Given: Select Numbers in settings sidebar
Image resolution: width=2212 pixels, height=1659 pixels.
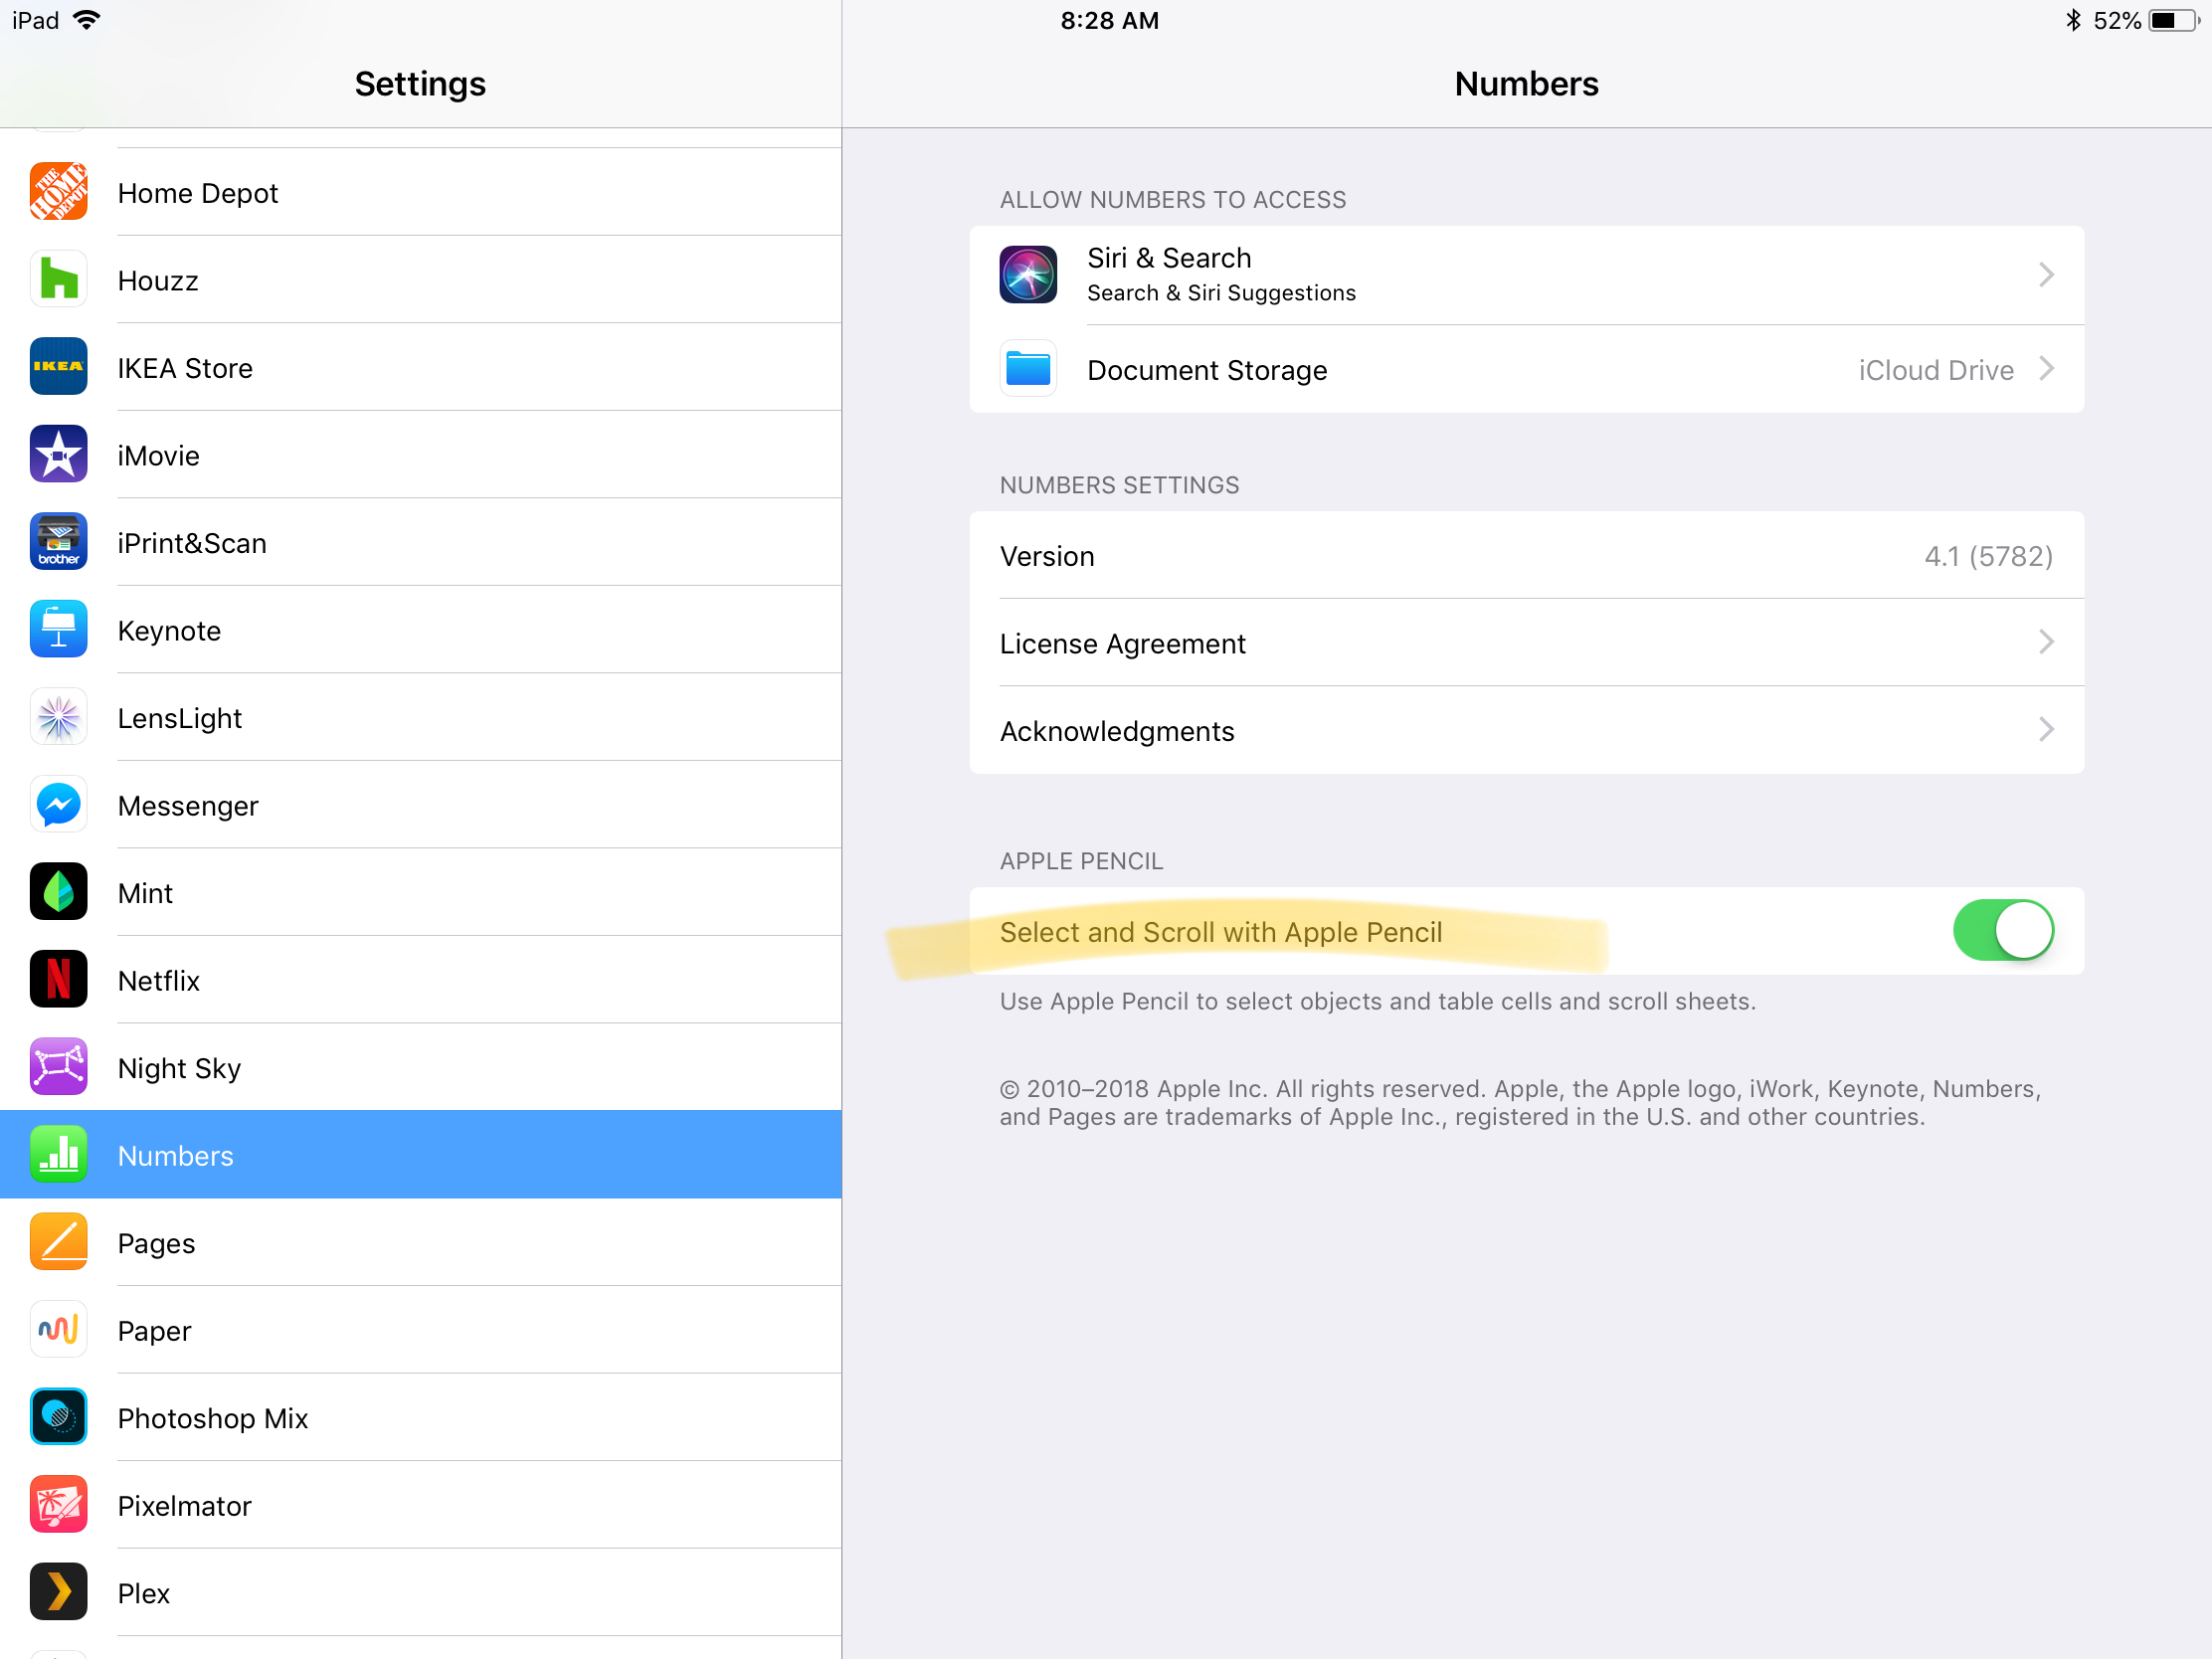Looking at the screenshot, I should point(420,1154).
